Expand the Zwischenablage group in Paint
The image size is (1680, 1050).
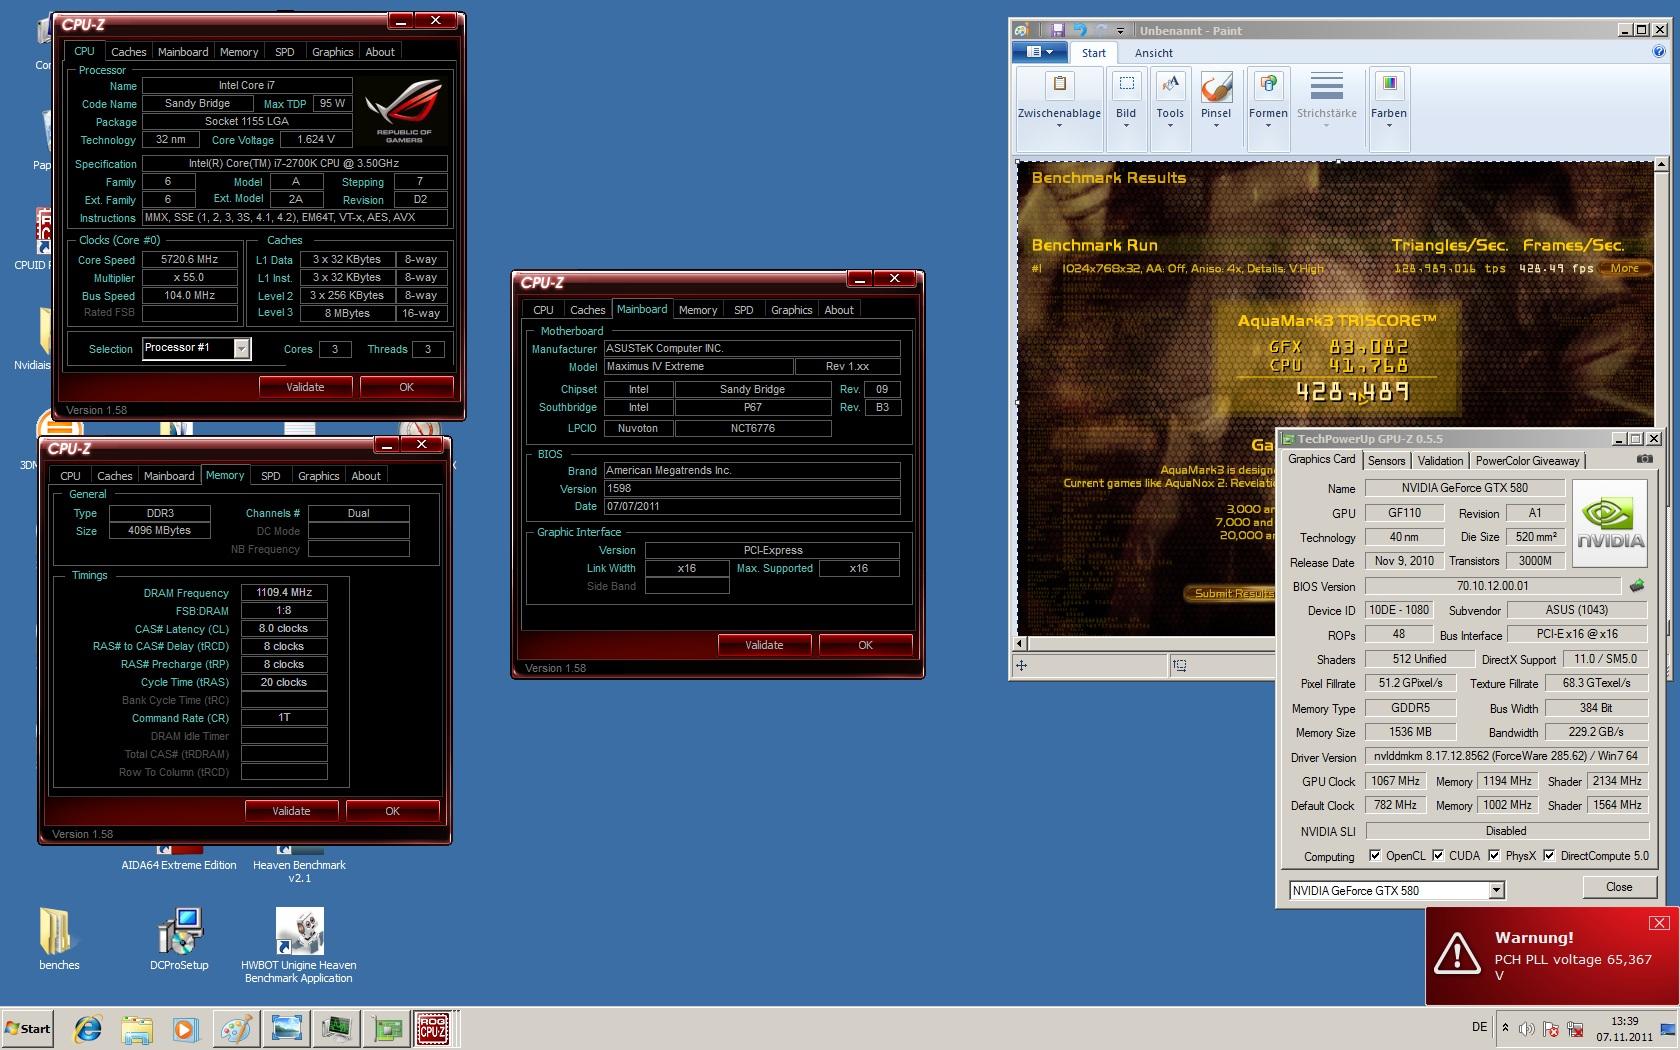[x=1059, y=111]
